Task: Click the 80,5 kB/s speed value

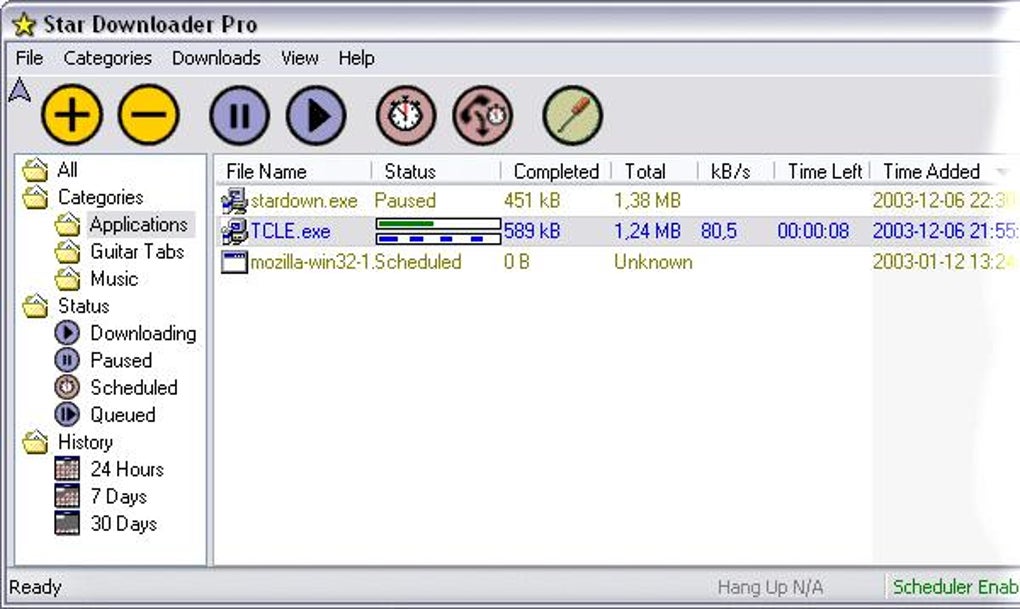Action: 719,231
